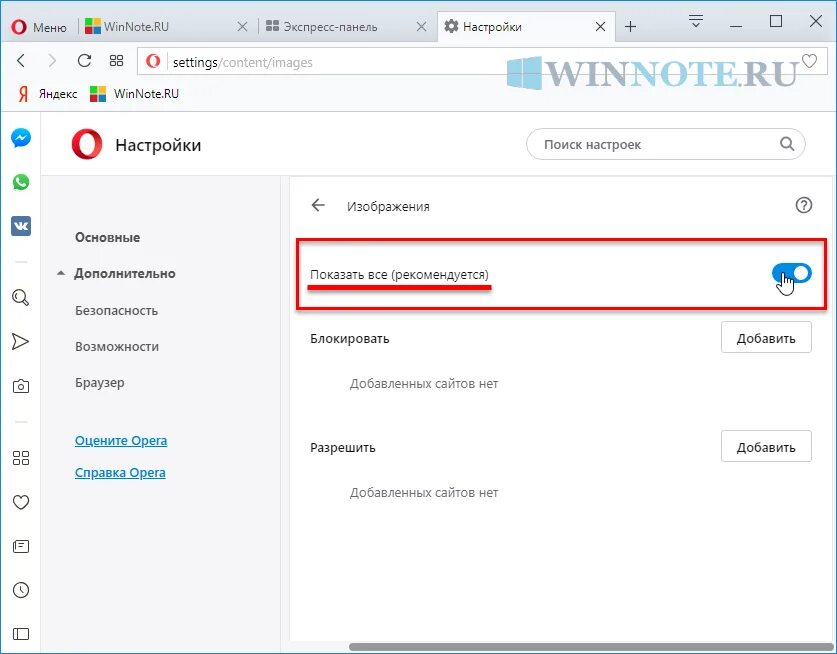Open help question mark for Изображения
The height and width of the screenshot is (654, 837).
(803, 205)
